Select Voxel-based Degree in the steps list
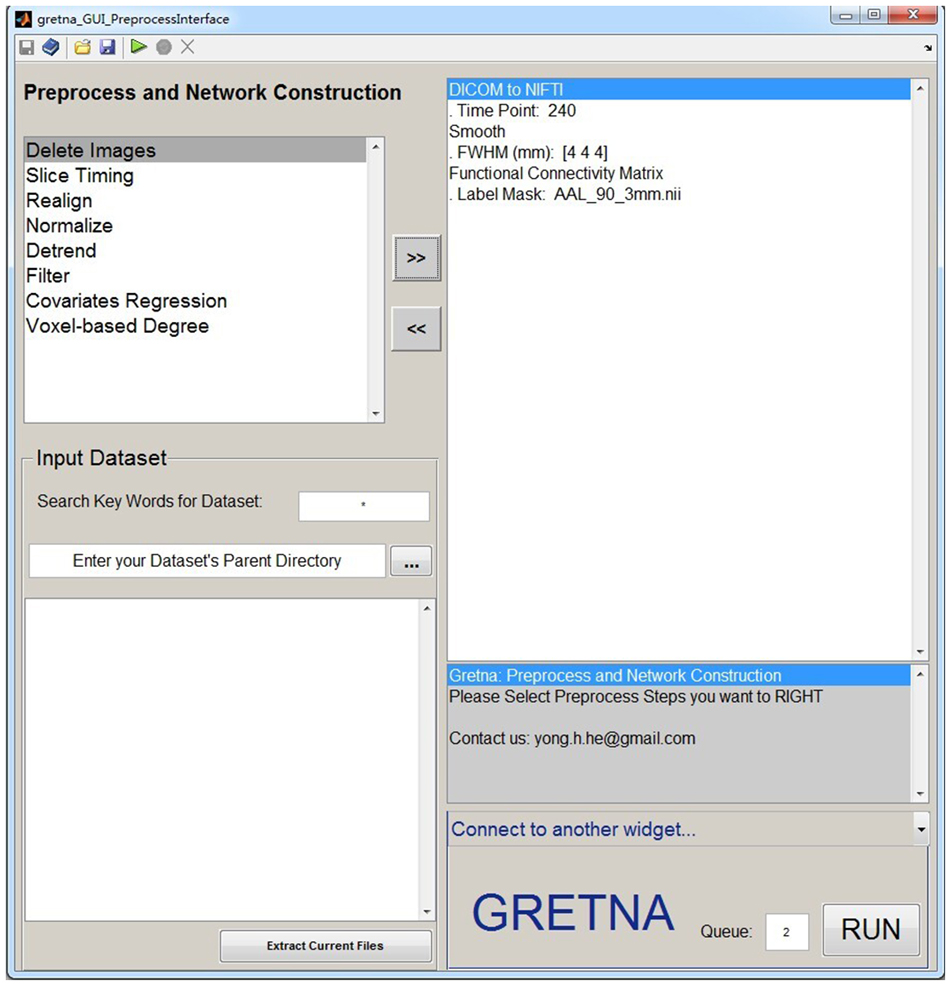Screen dimensions: 950x985 [x=195, y=327]
